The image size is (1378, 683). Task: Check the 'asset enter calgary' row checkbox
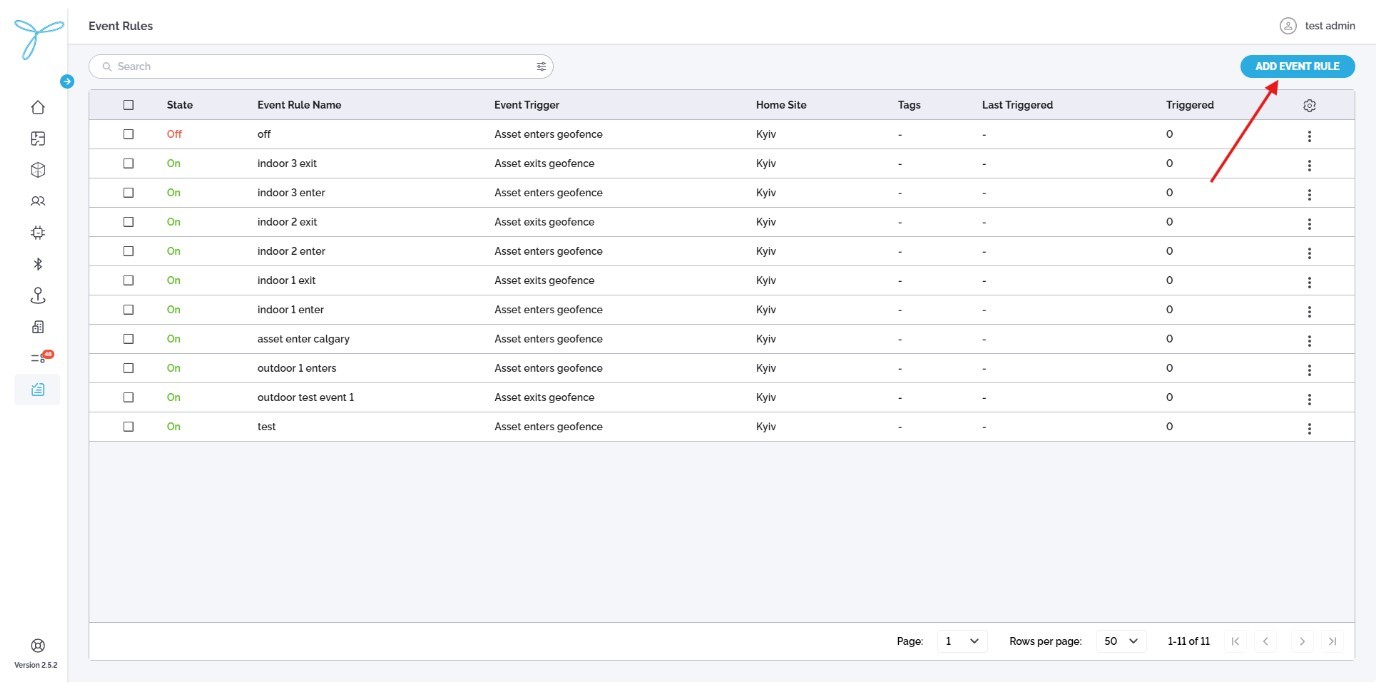pyautogui.click(x=128, y=339)
